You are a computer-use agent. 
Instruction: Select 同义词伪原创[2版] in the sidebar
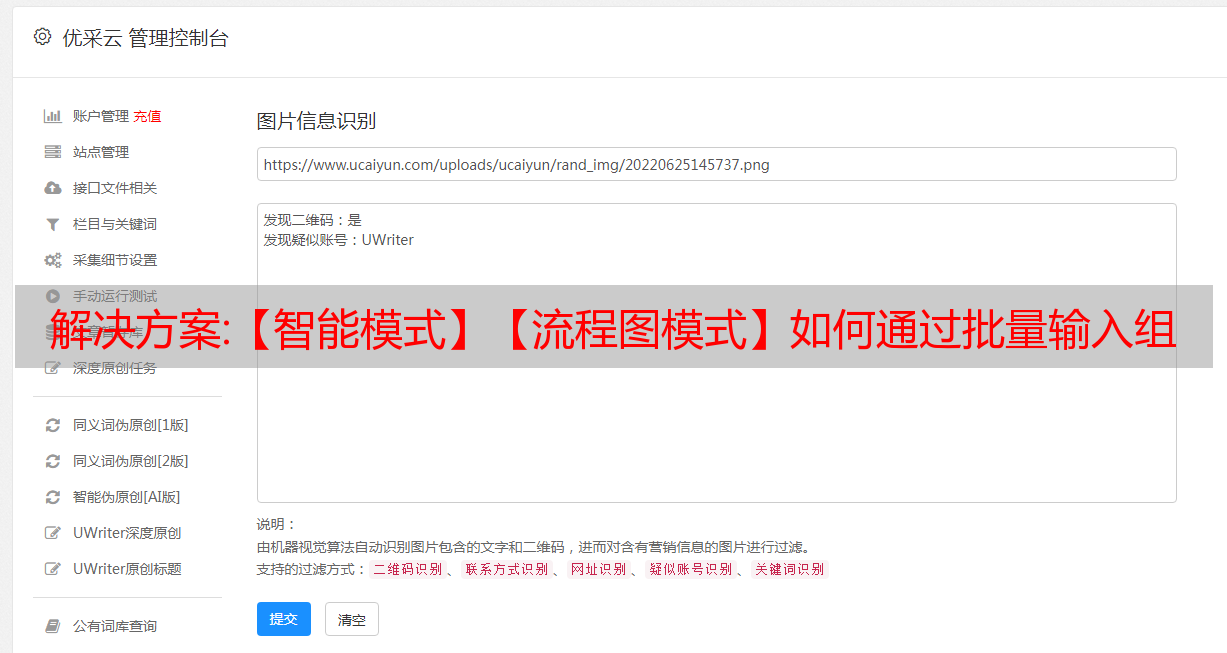pos(130,461)
